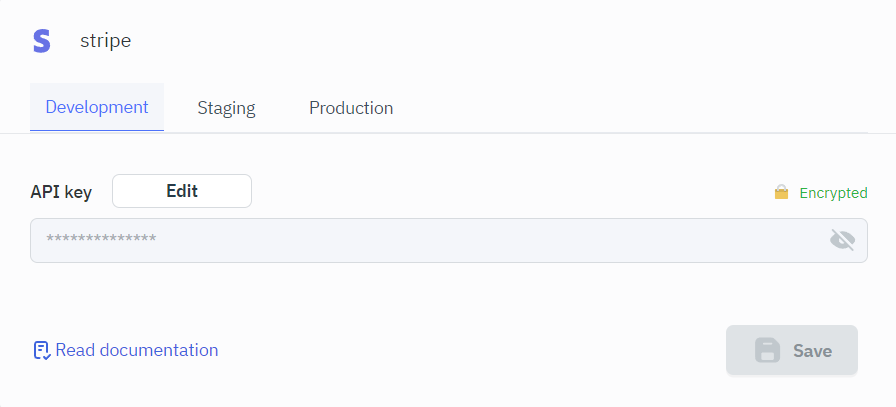Open the Staging tab
The height and width of the screenshot is (407, 896).
coord(226,108)
